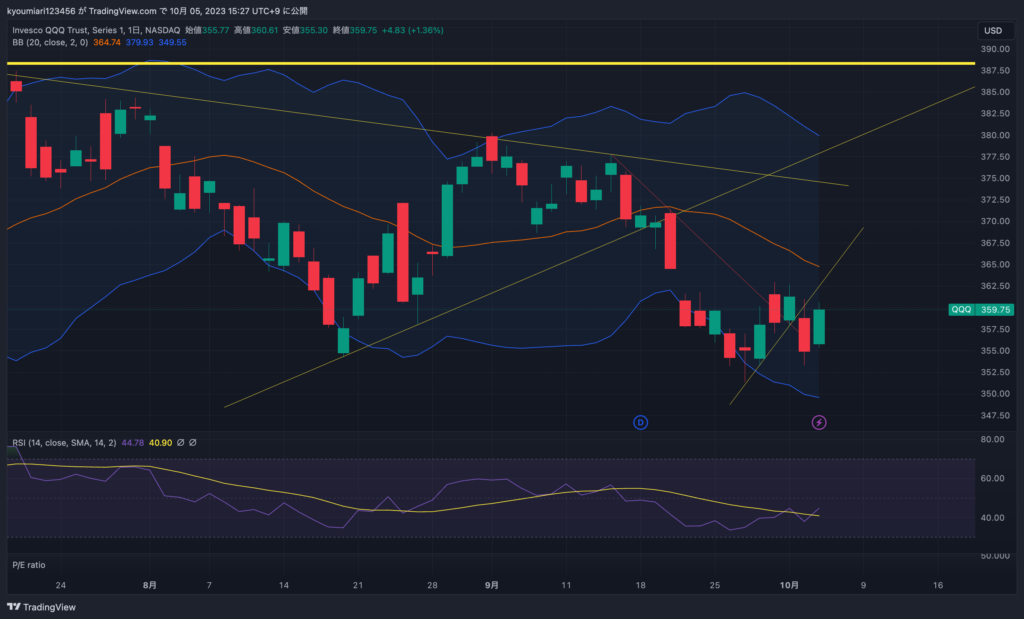Click the BB (20, close, 2, 0) indicator label
Screen dimensions: 1024x619
[x=50, y=42]
